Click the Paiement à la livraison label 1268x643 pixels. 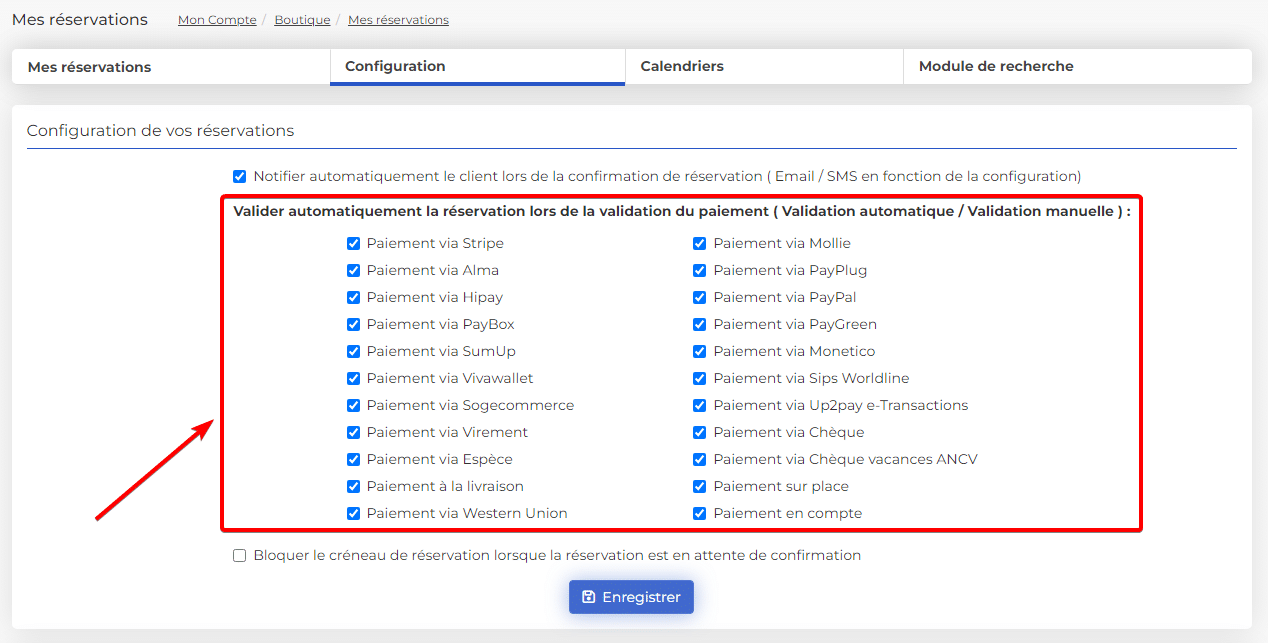click(x=445, y=486)
